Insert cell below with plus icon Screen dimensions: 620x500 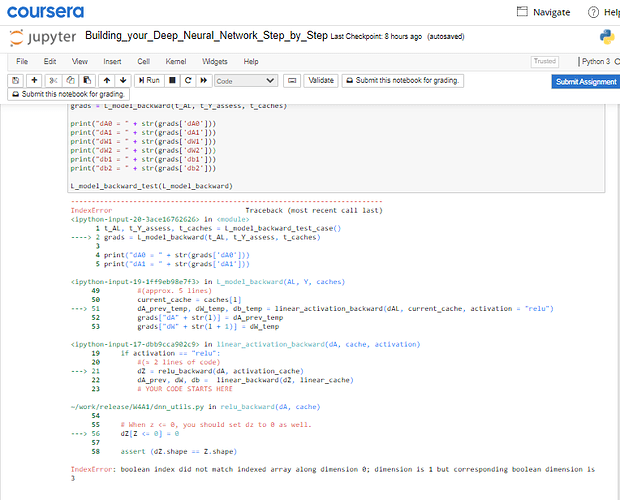pos(35,80)
